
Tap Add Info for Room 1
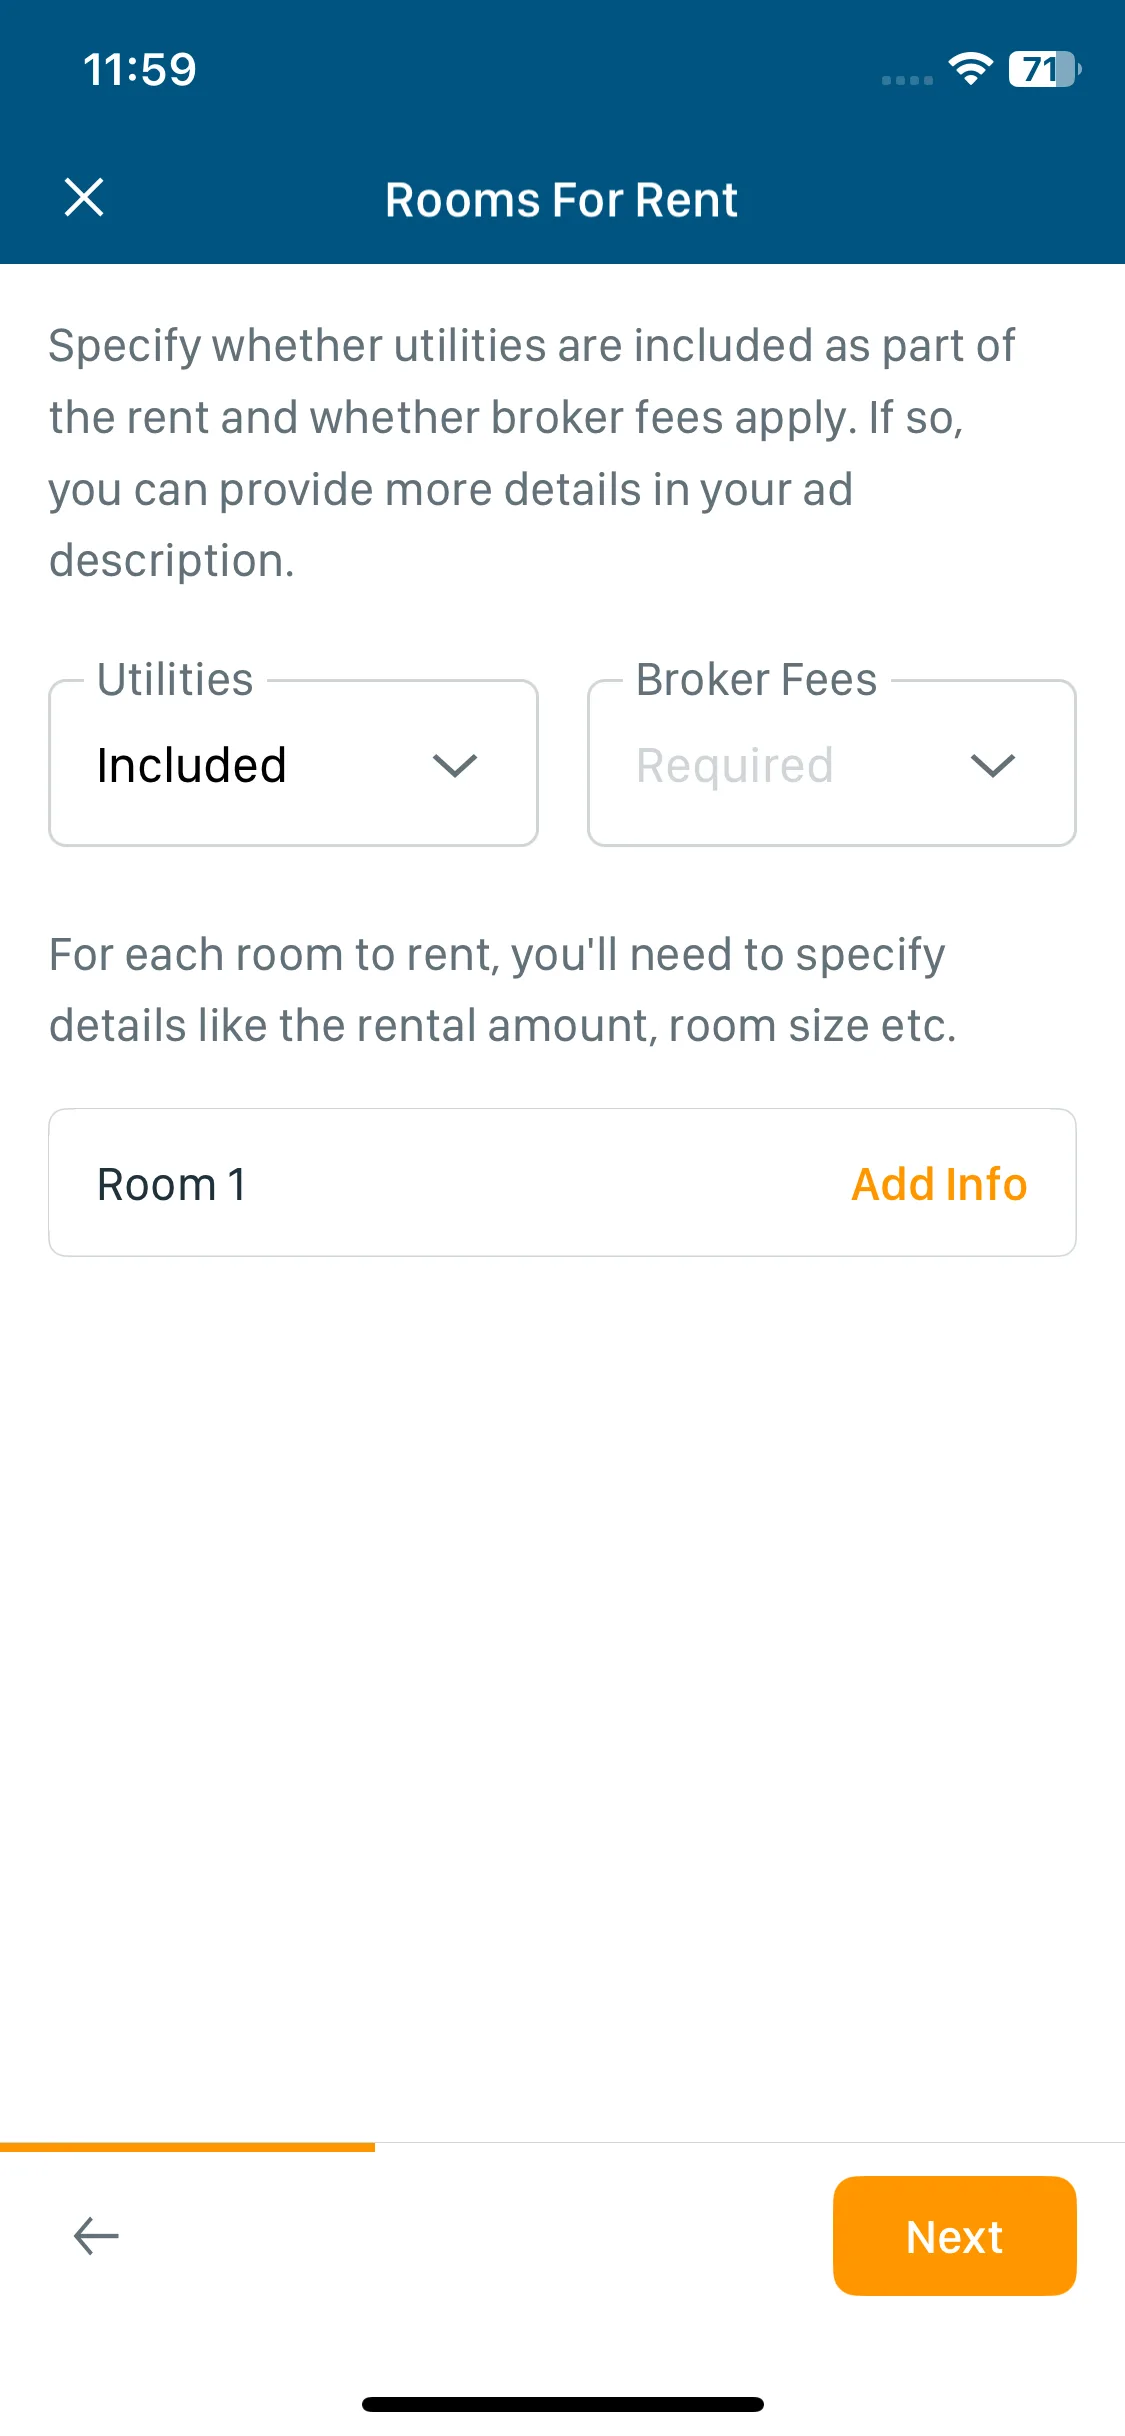(x=939, y=1184)
